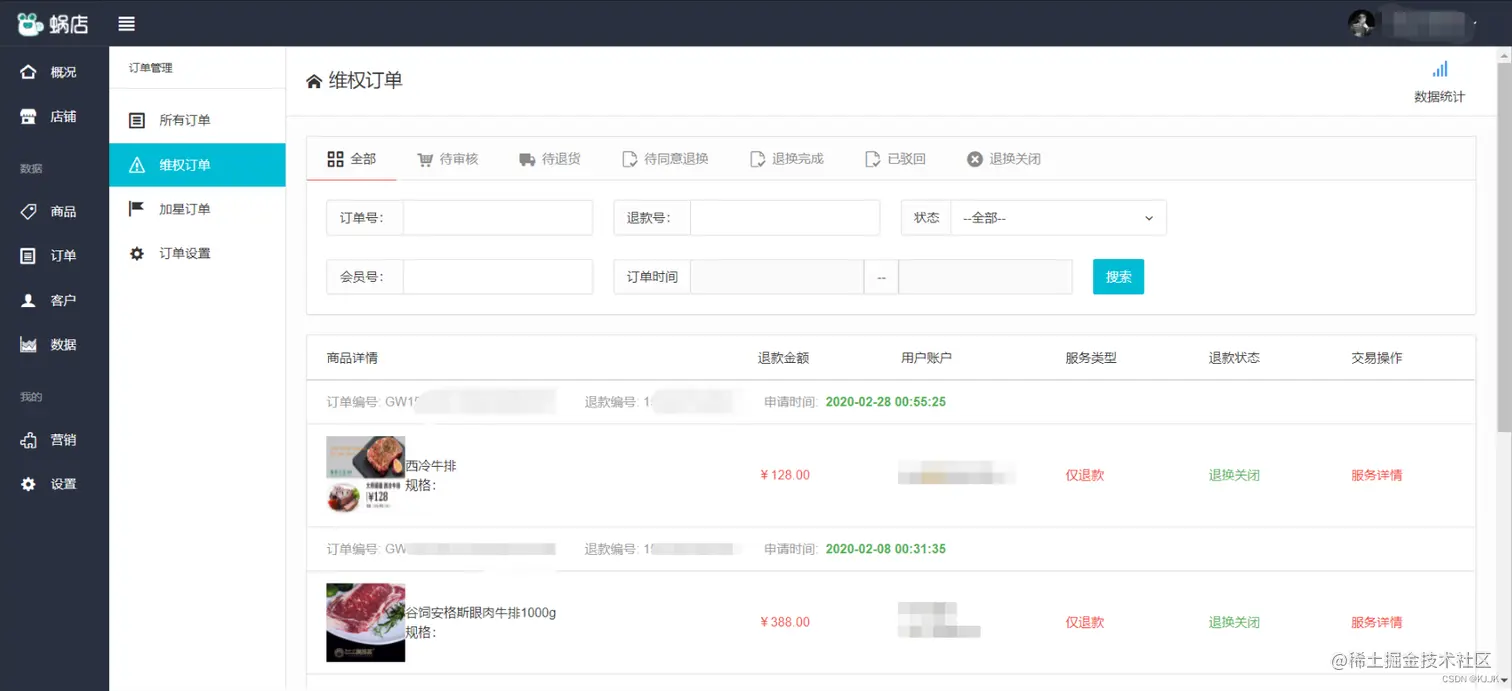The height and width of the screenshot is (691, 1512).
Task: Click the 退款金额 column header
Action: [x=783, y=358]
